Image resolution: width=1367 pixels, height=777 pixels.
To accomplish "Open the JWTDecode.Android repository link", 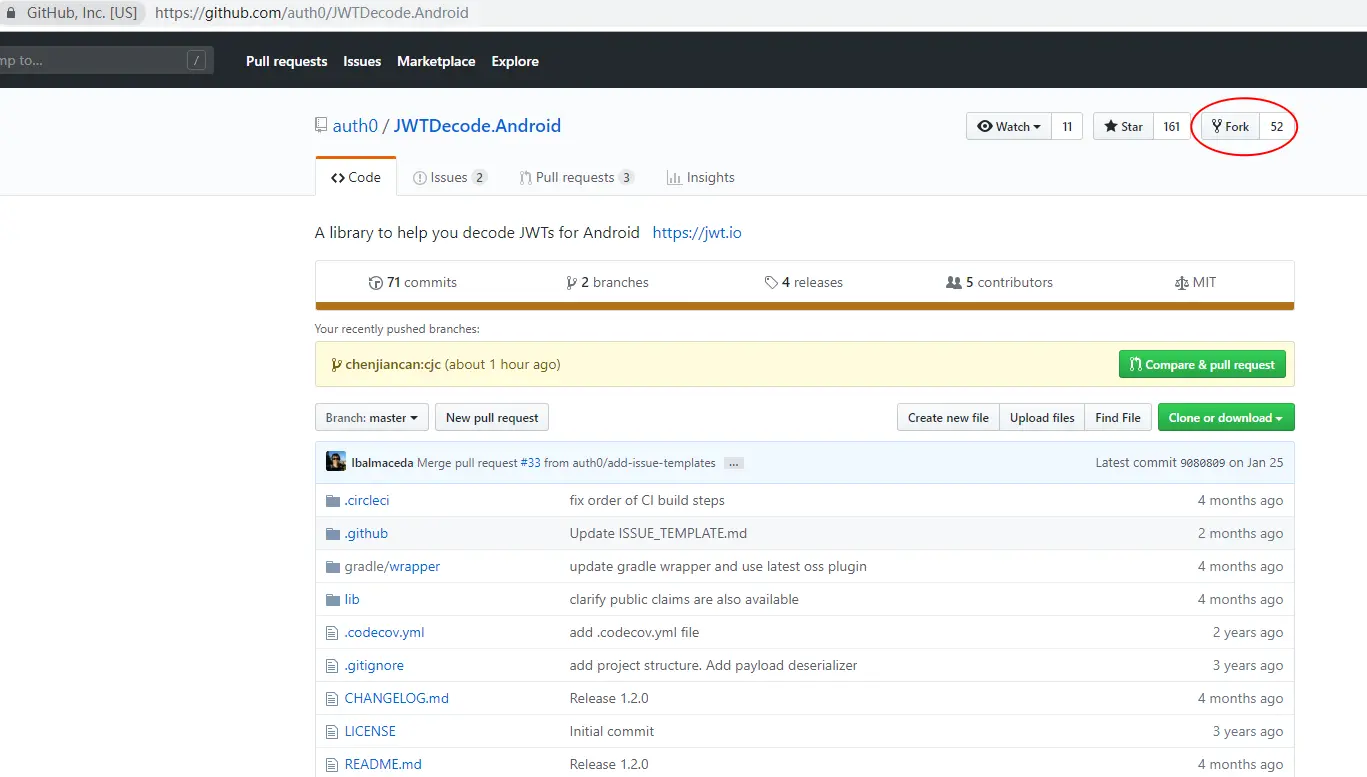I will tap(477, 126).
